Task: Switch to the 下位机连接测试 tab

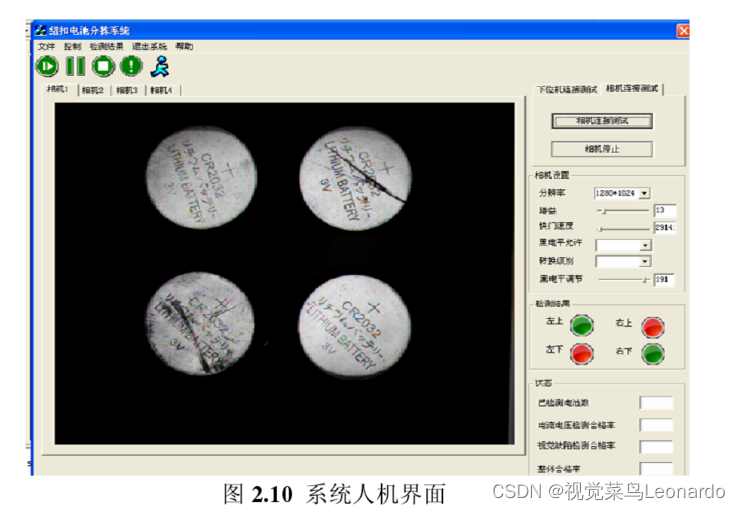Action: pyautogui.click(x=568, y=89)
